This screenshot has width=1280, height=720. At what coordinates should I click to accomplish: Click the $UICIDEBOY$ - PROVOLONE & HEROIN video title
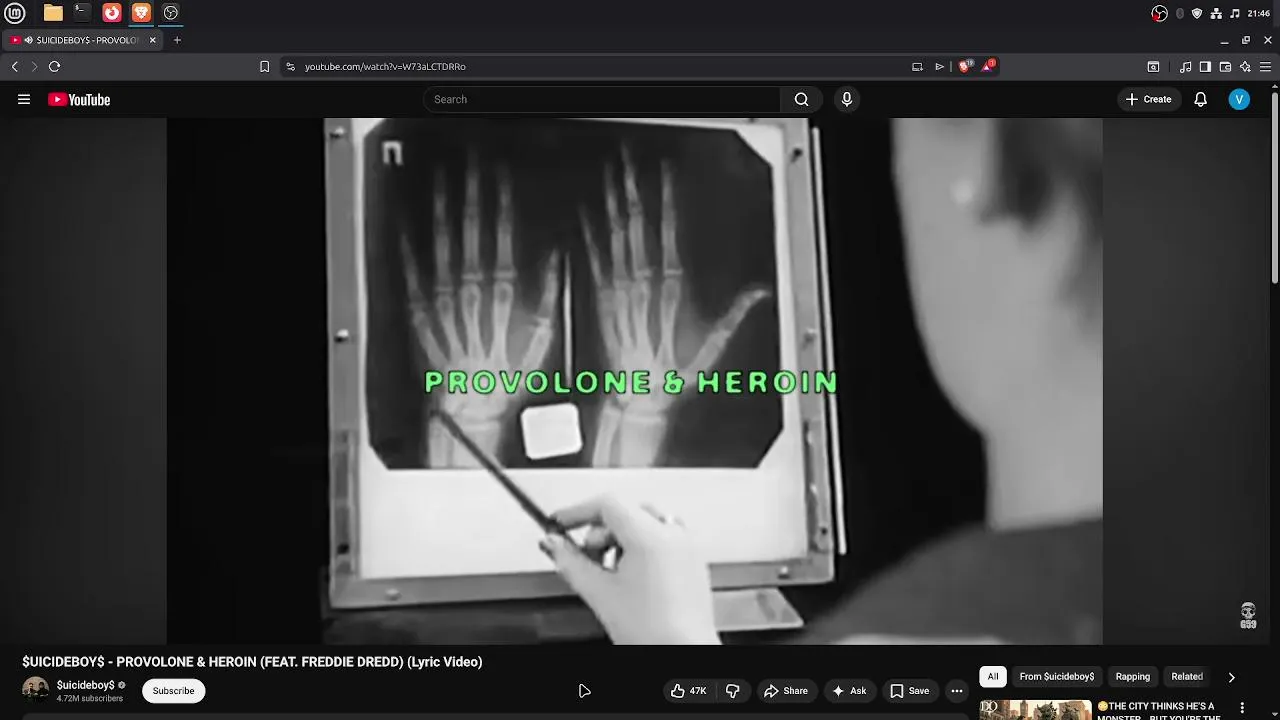point(252,662)
